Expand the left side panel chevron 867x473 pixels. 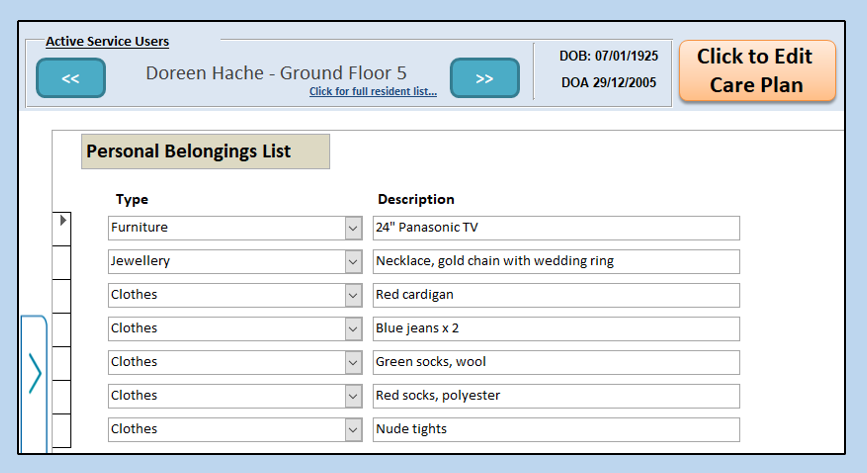click(x=35, y=373)
